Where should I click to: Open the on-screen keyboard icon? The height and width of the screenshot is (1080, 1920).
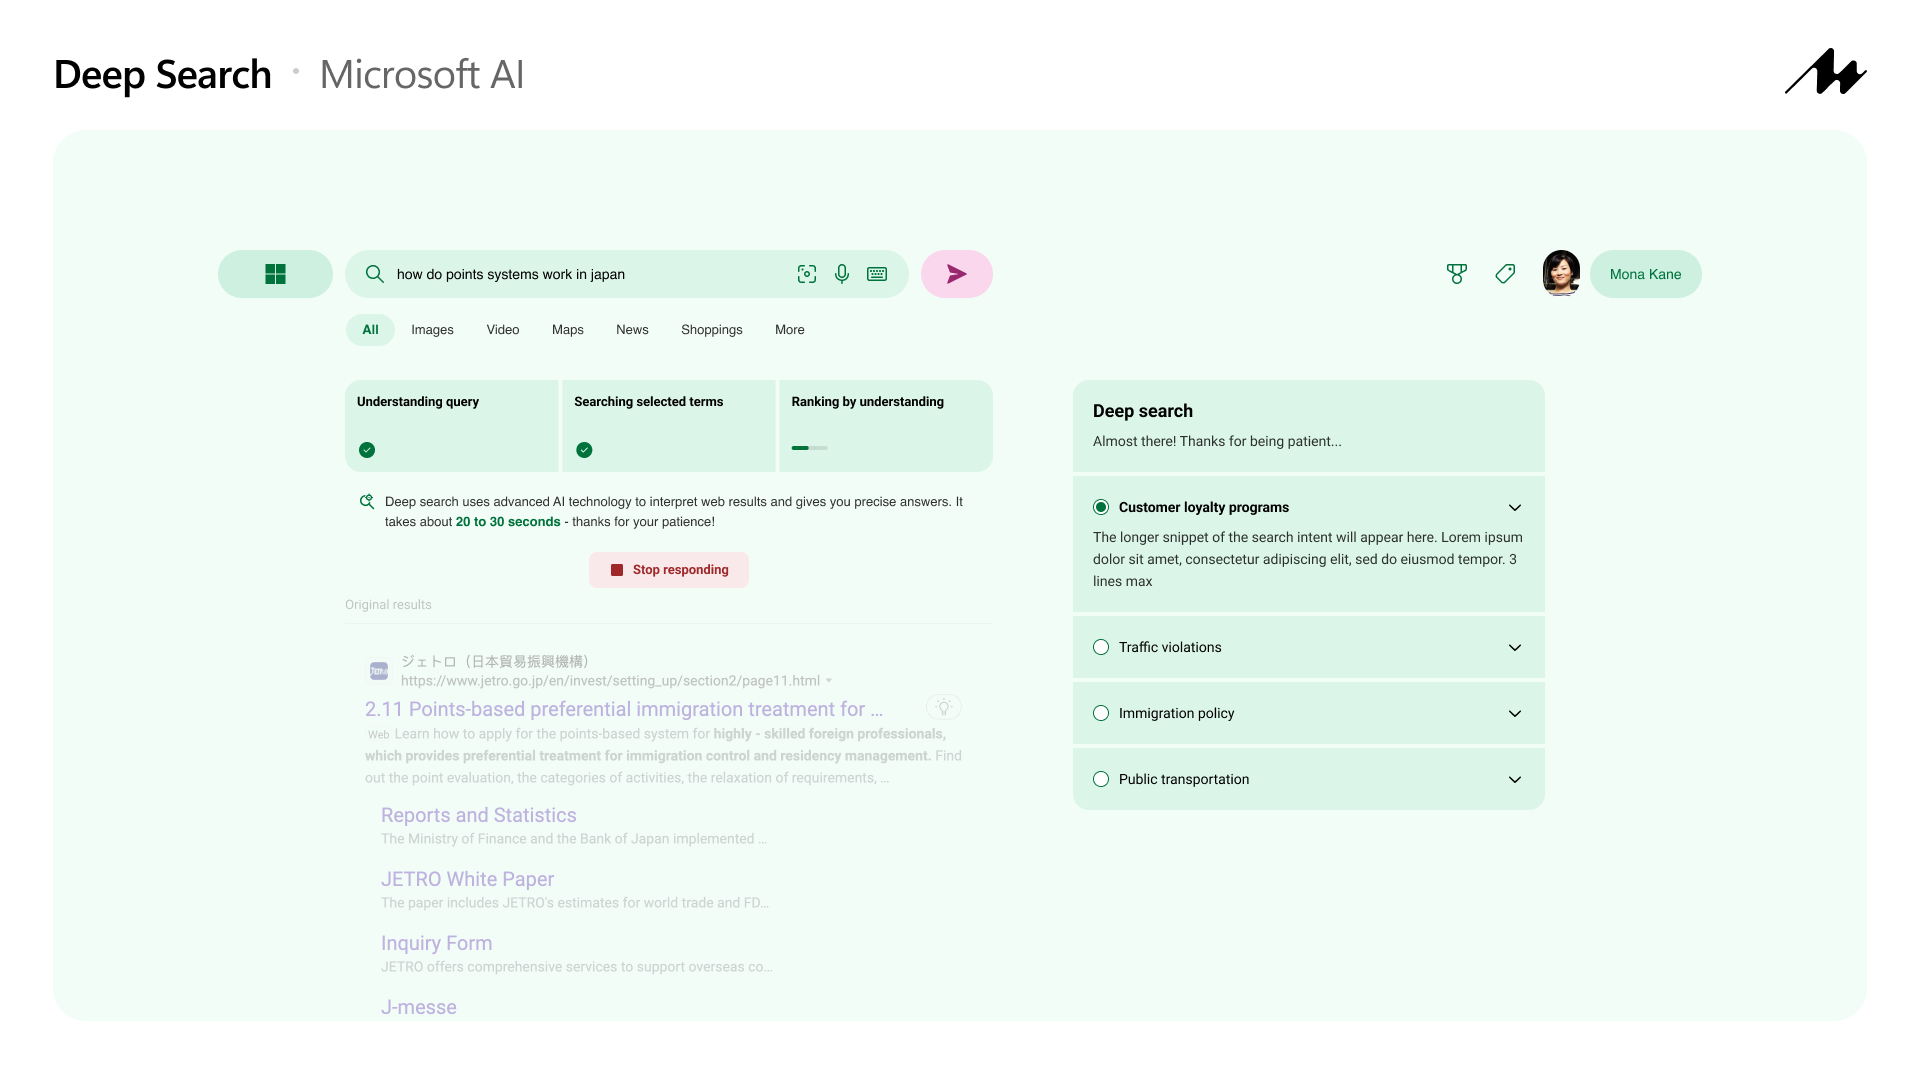click(x=877, y=274)
